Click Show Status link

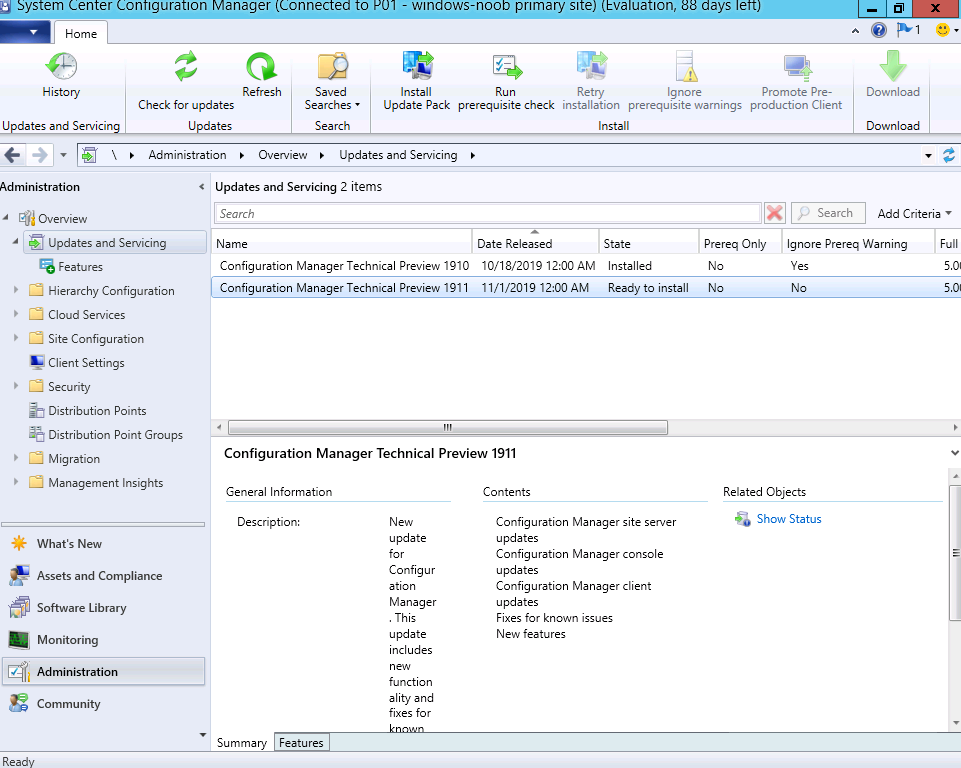789,519
